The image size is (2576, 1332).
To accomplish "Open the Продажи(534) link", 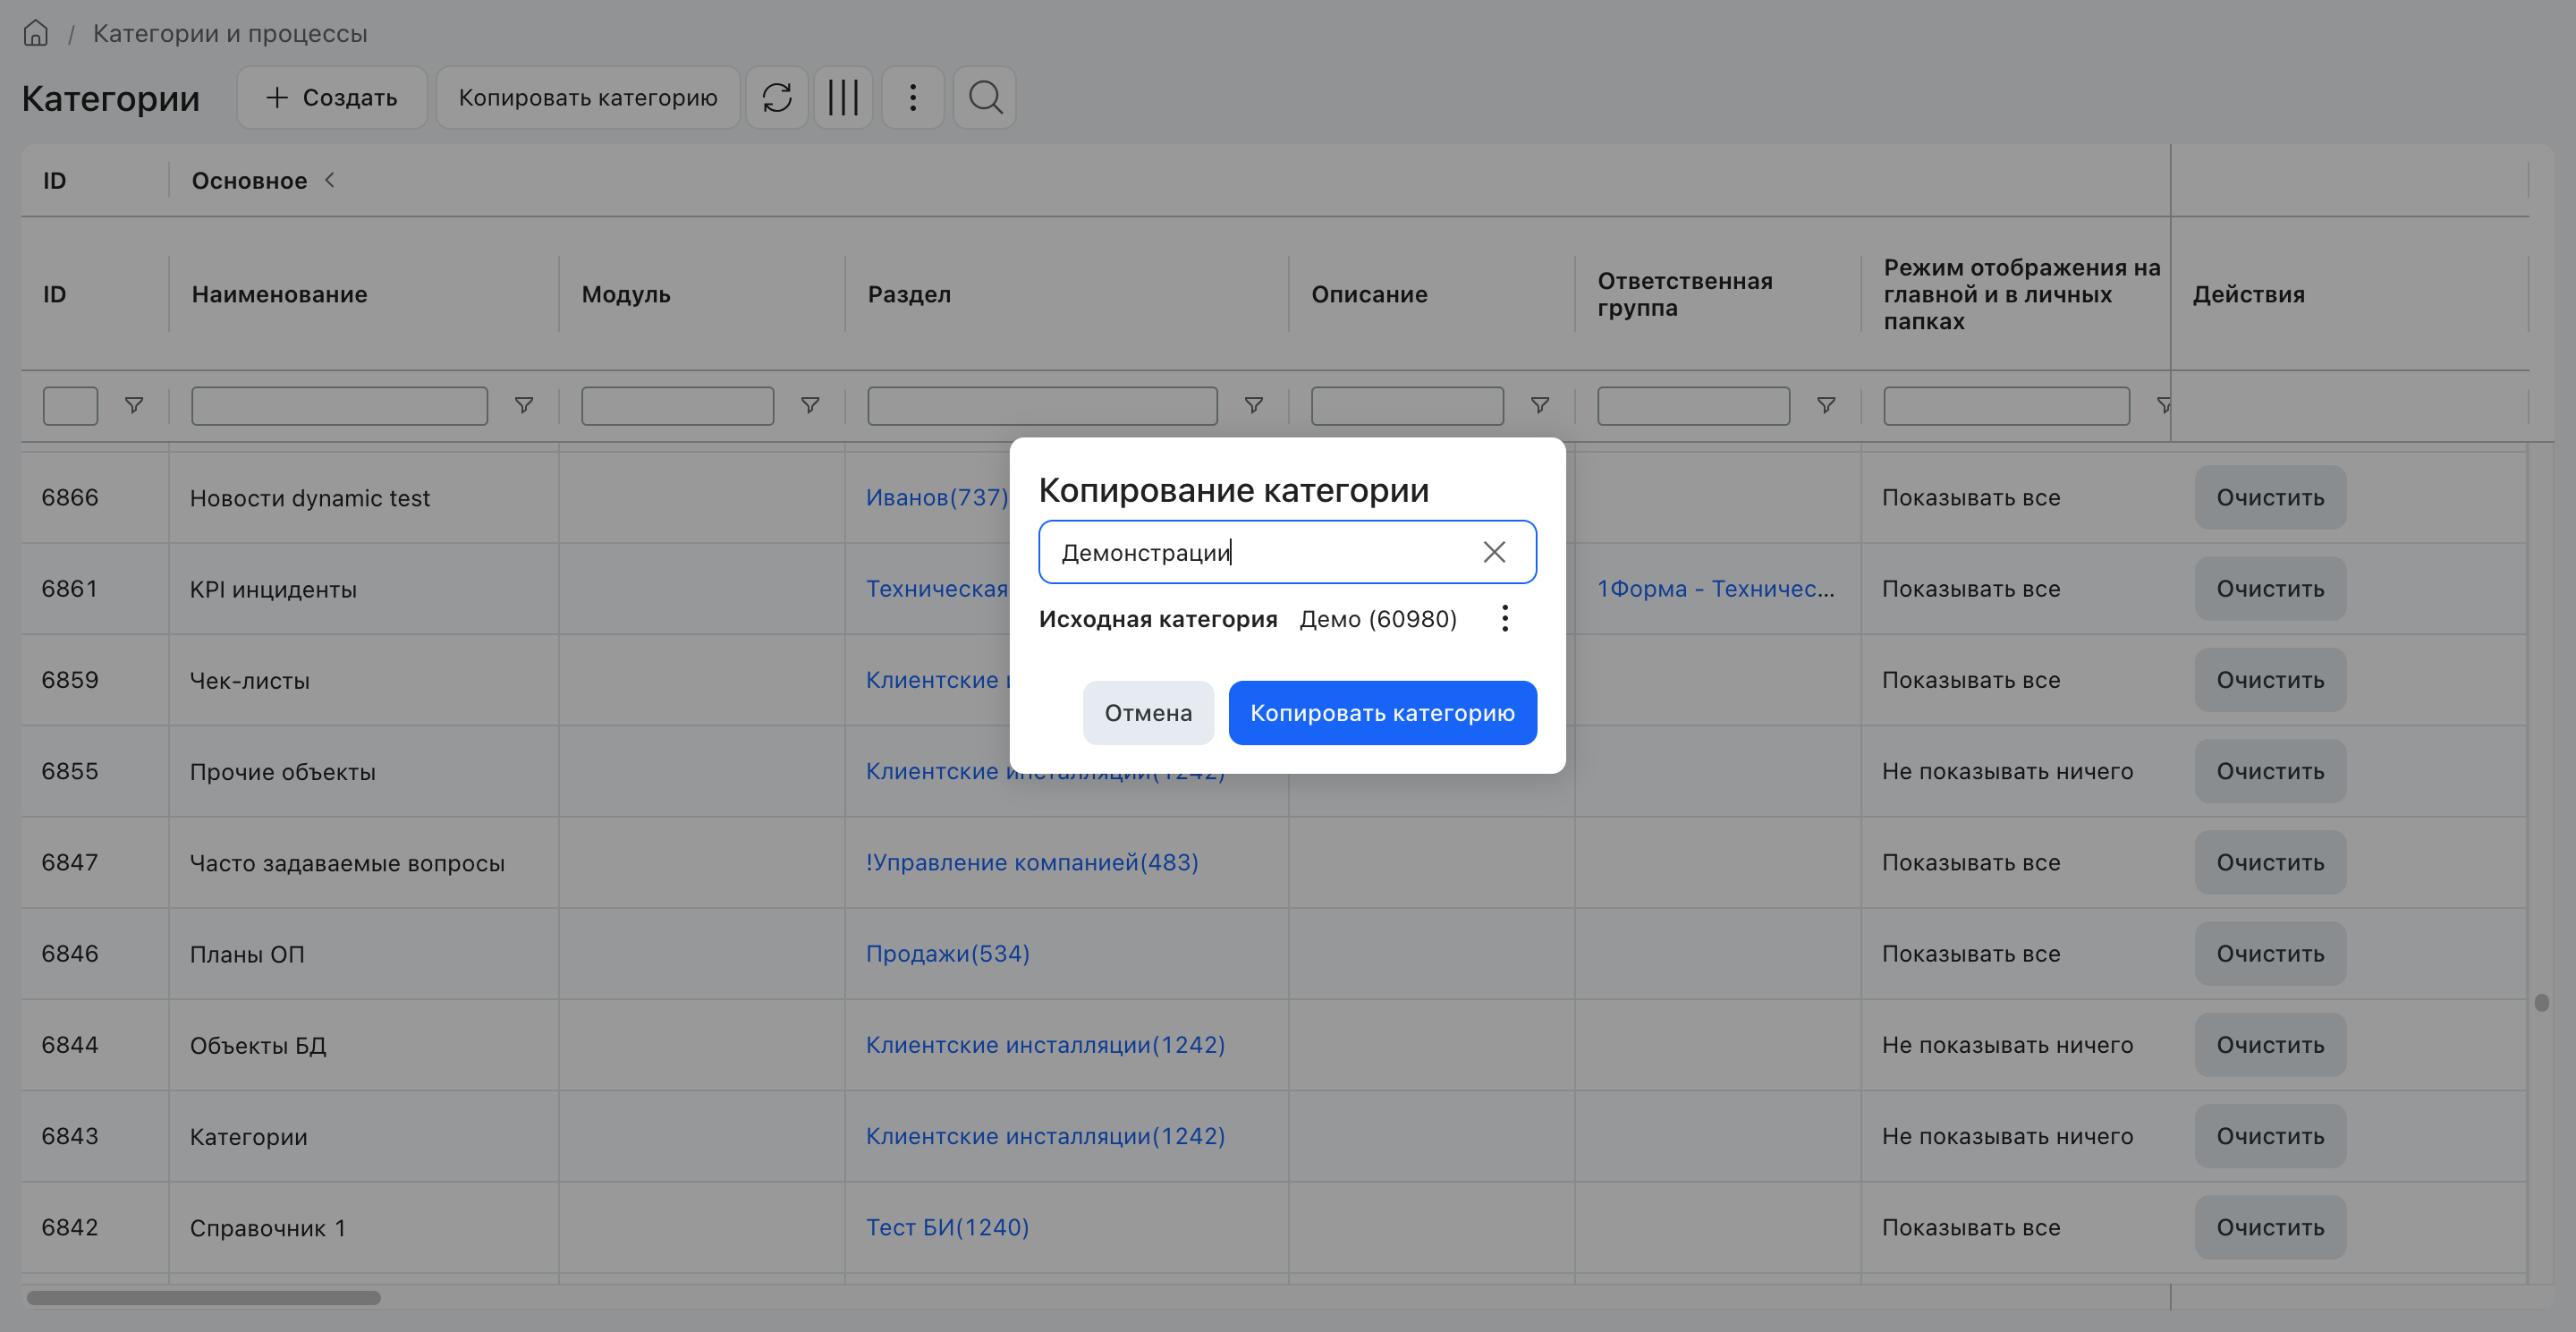I will coord(947,953).
